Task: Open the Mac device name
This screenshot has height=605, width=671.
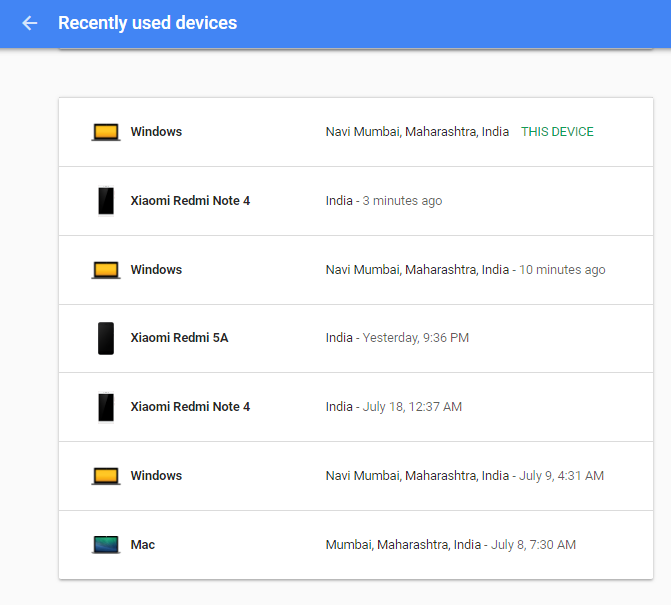Action: 143,545
